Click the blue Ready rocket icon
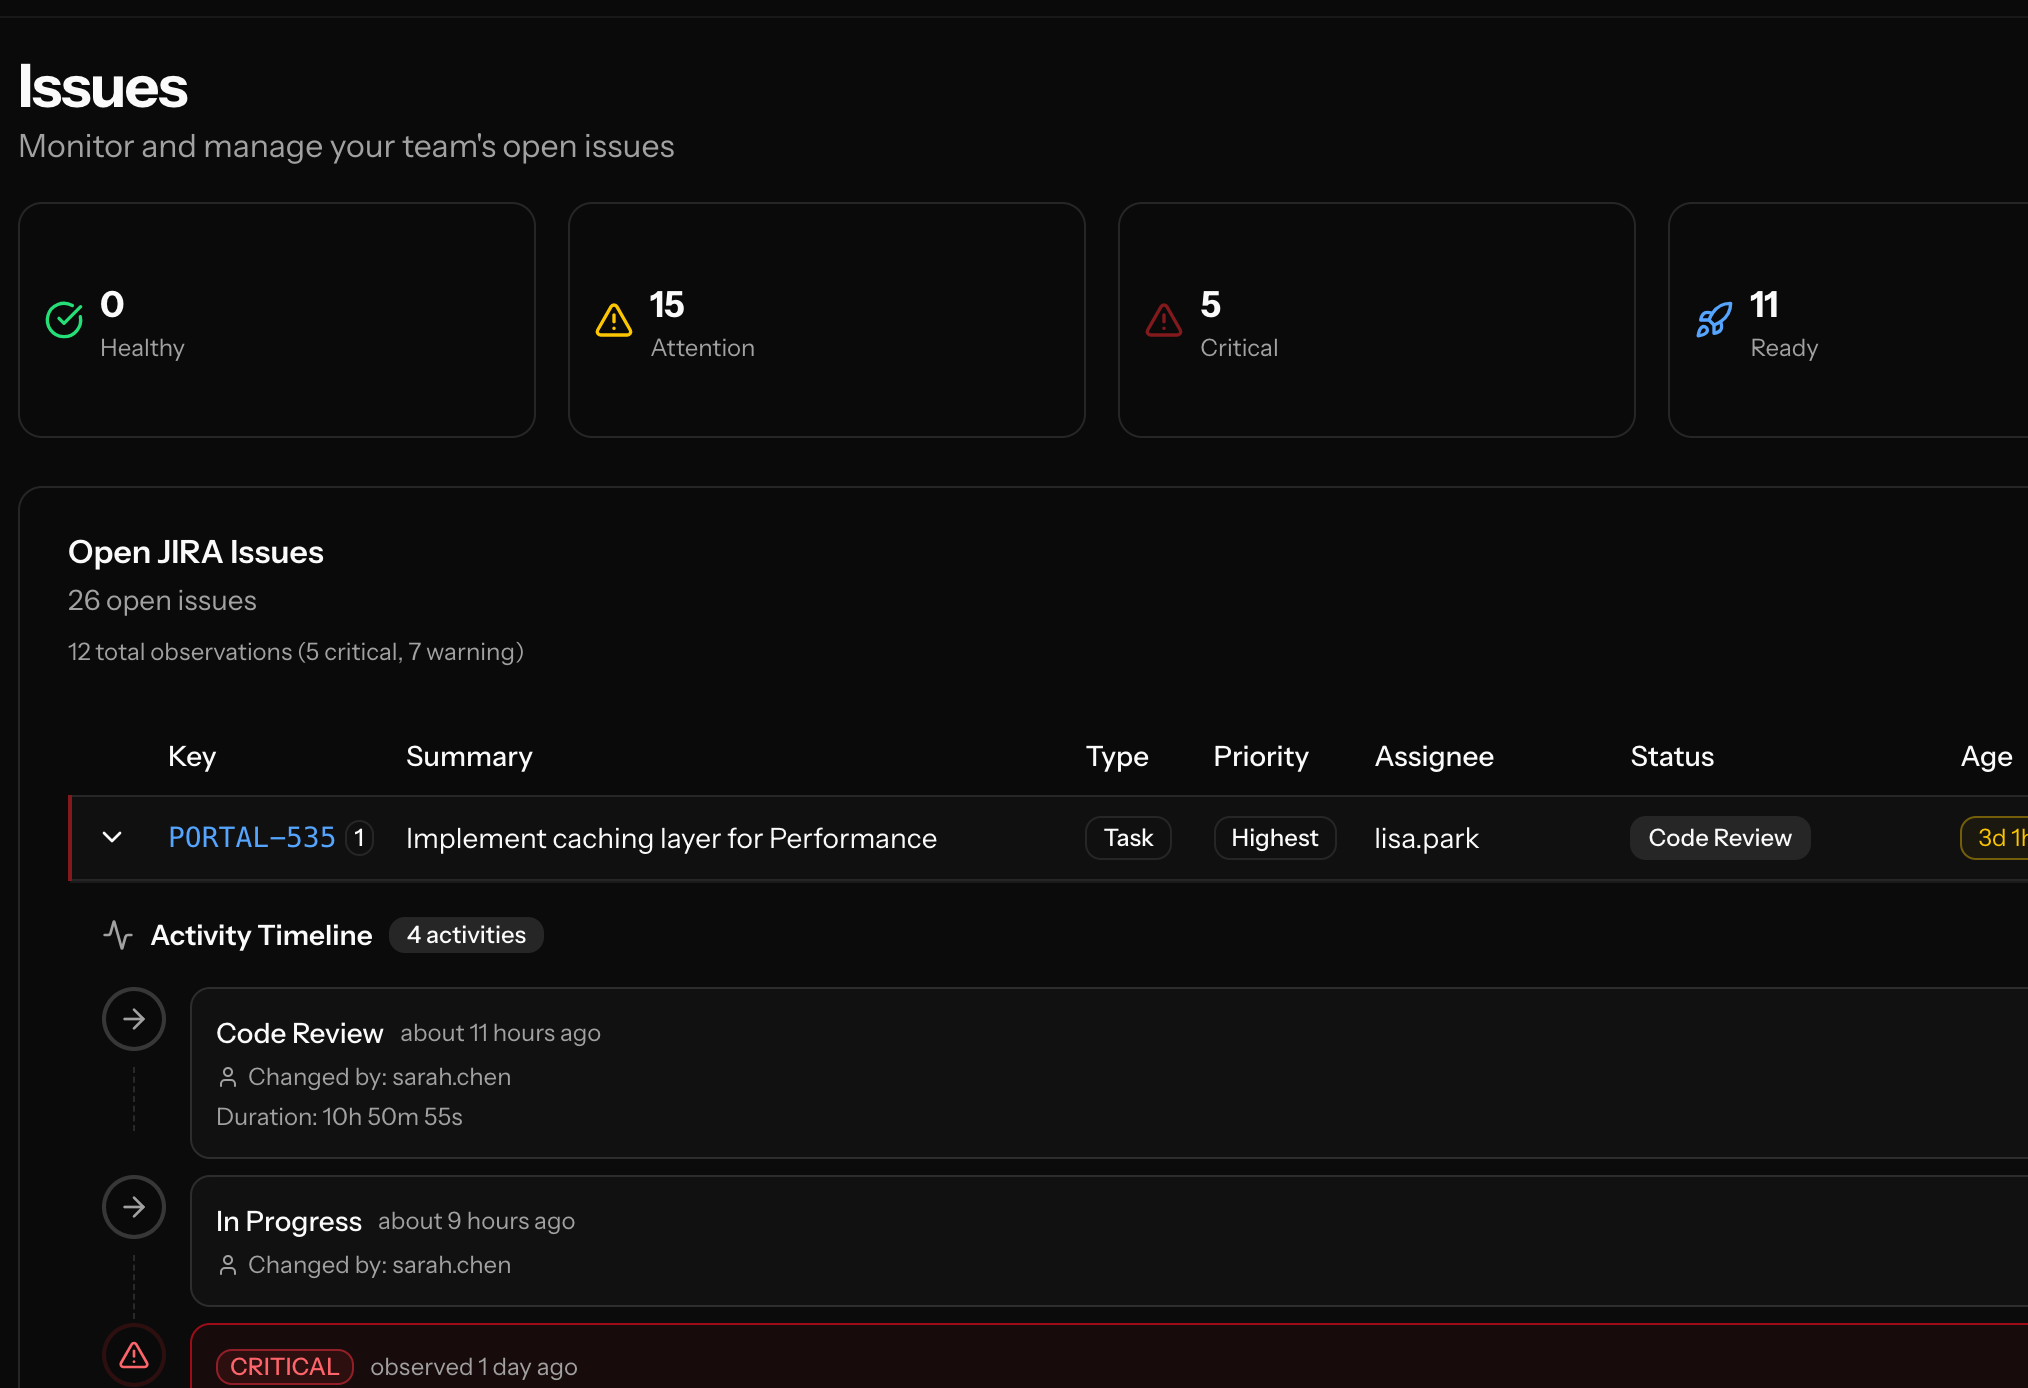2028x1388 pixels. (x=1714, y=320)
